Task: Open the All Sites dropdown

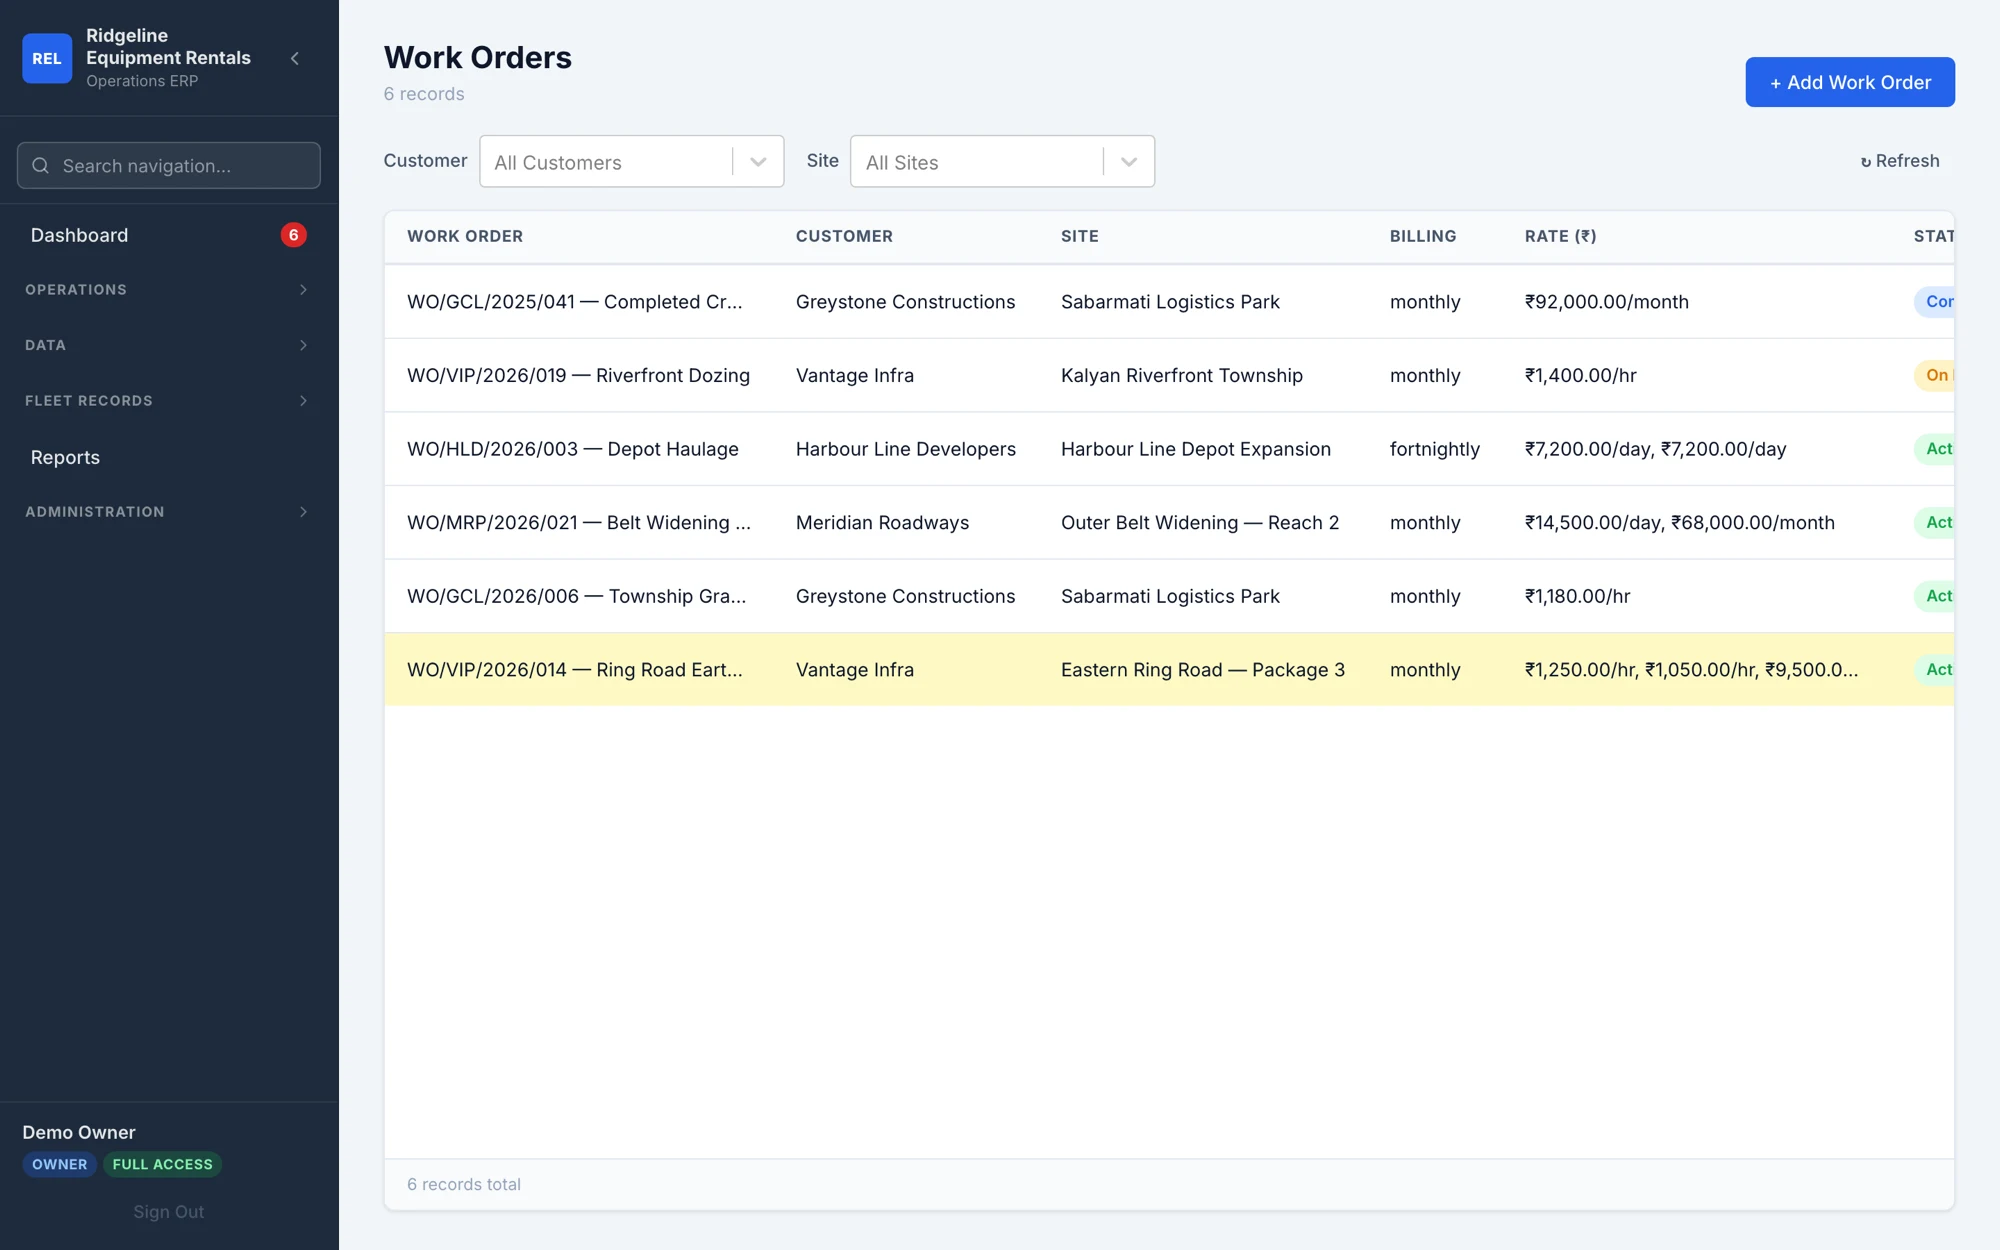Action: point(1002,161)
